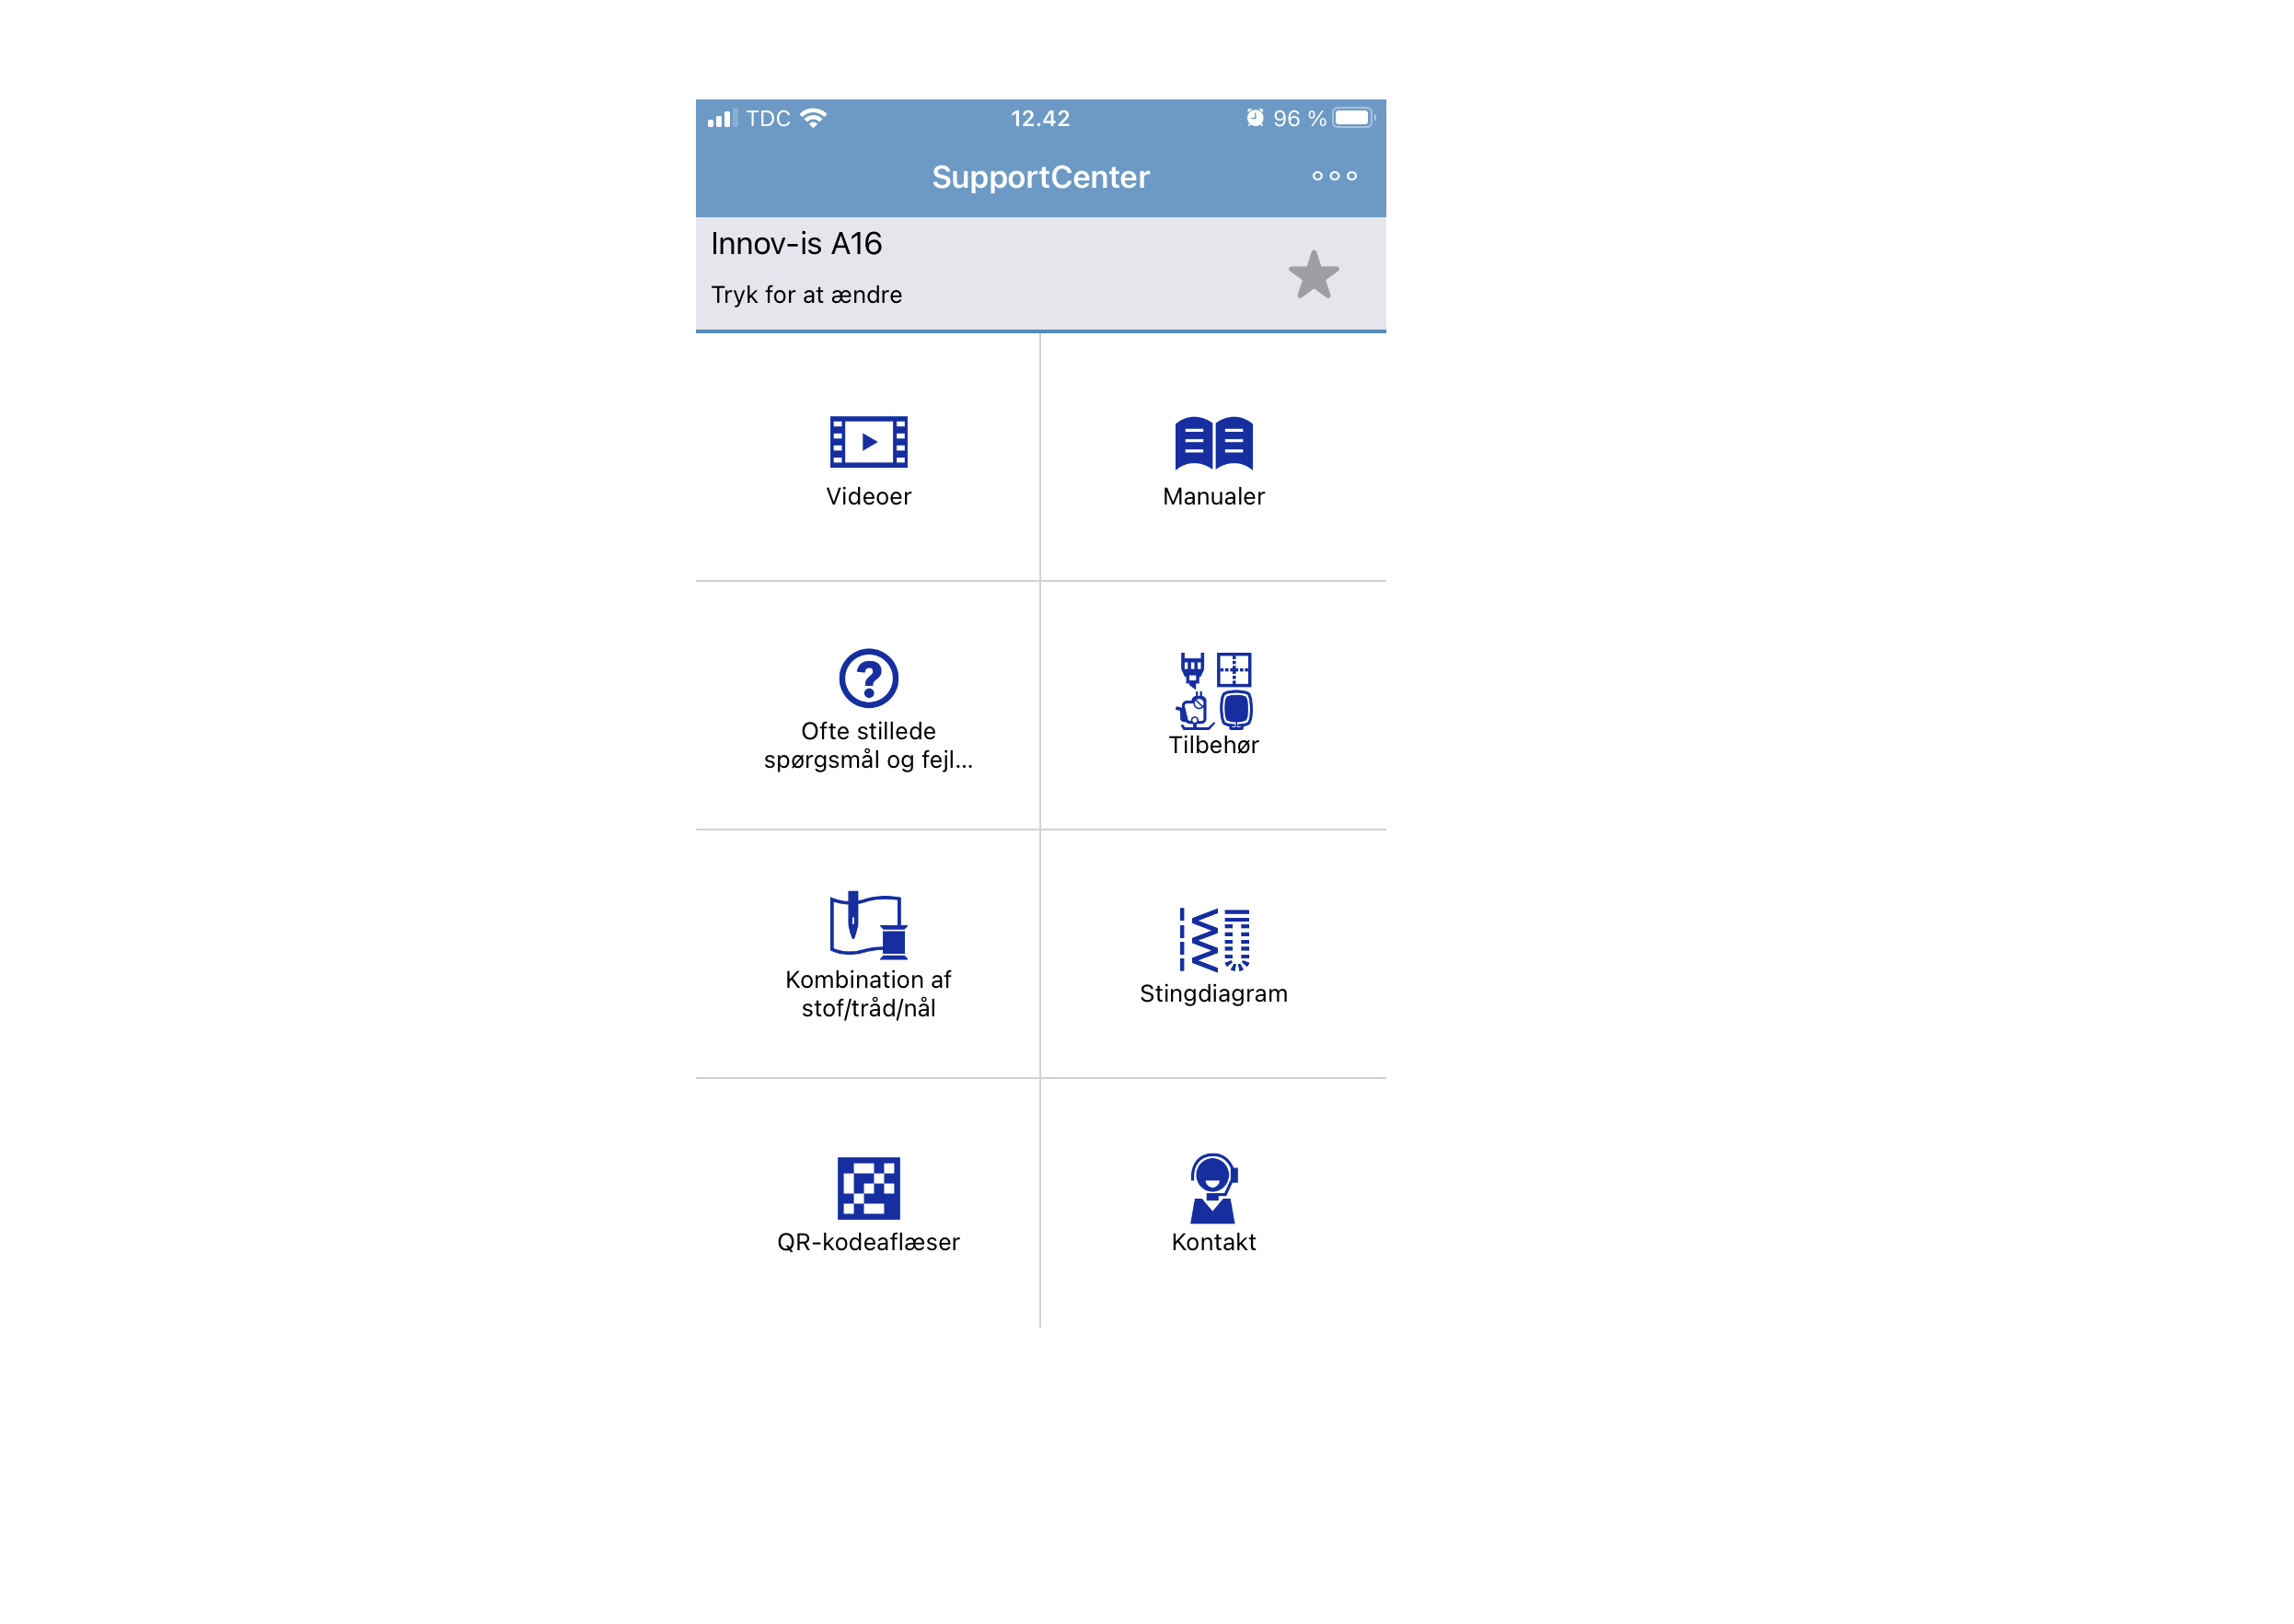Screen dimensions: 2294x1624
Task: Click the stitch pattern Stingdiagram icon
Action: pyautogui.click(x=1213, y=938)
